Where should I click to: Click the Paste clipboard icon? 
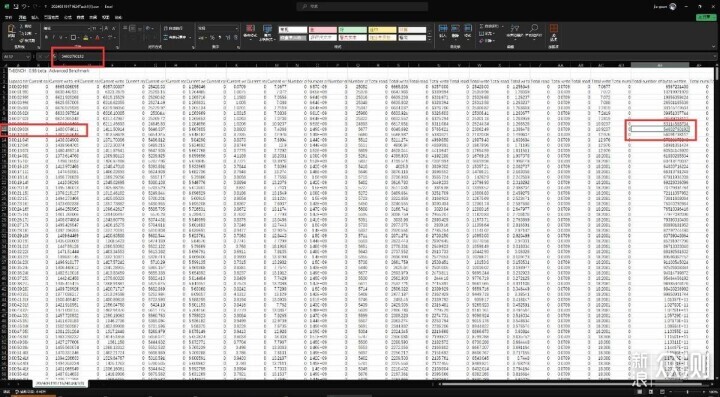point(11,31)
